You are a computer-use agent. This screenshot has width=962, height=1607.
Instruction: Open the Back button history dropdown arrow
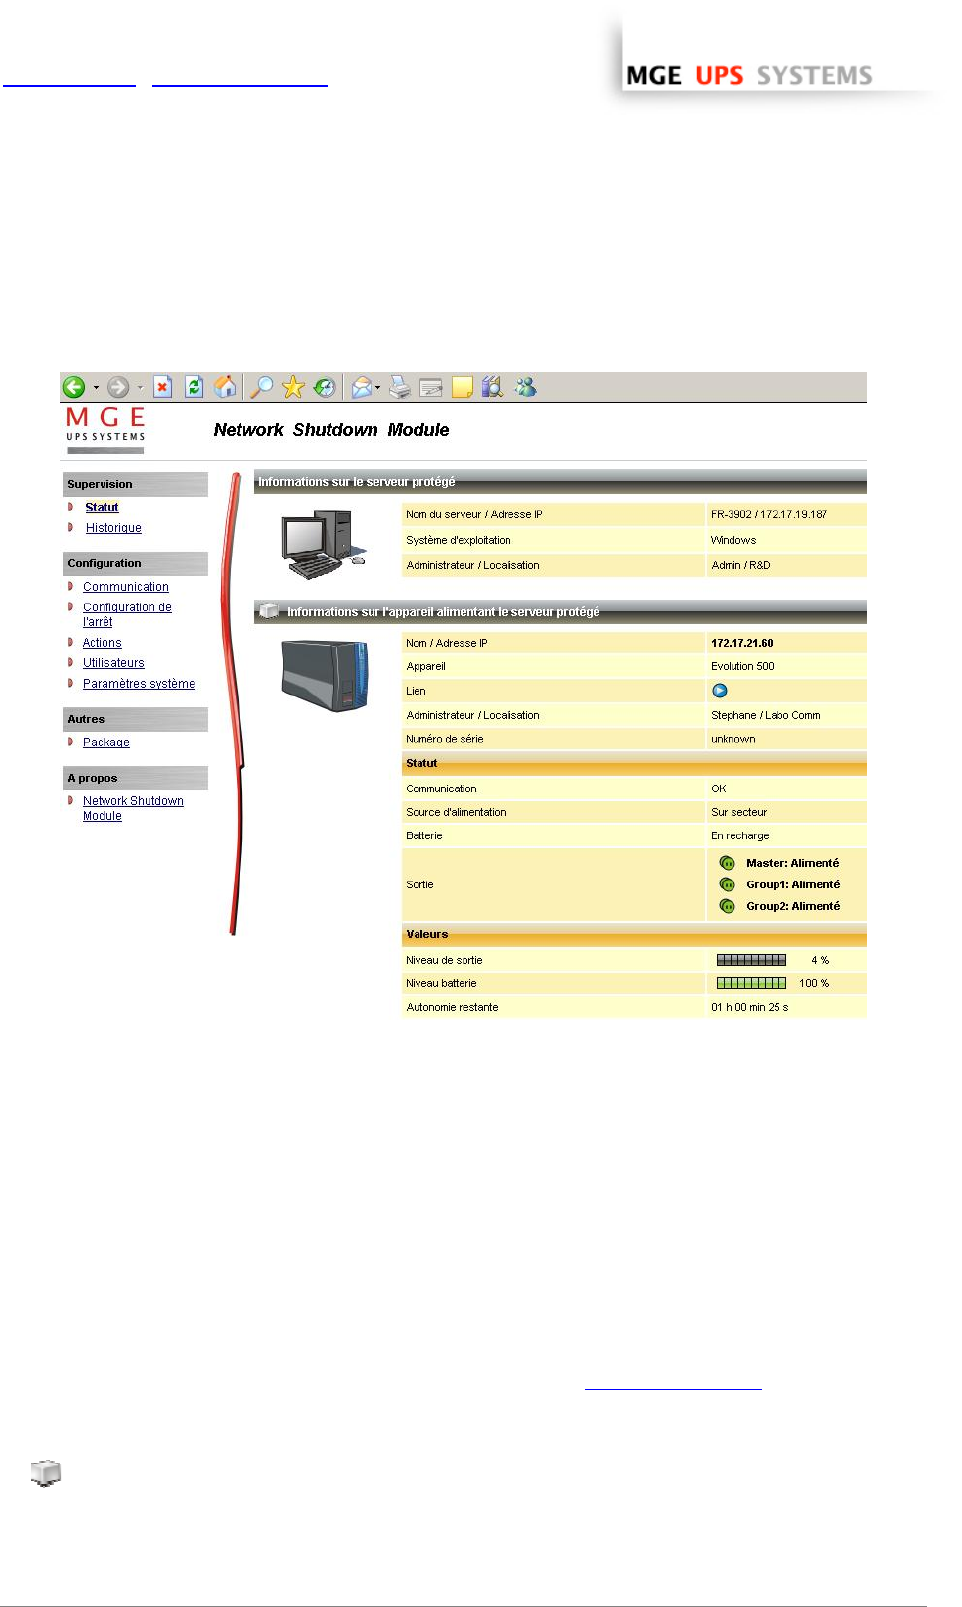(x=96, y=388)
